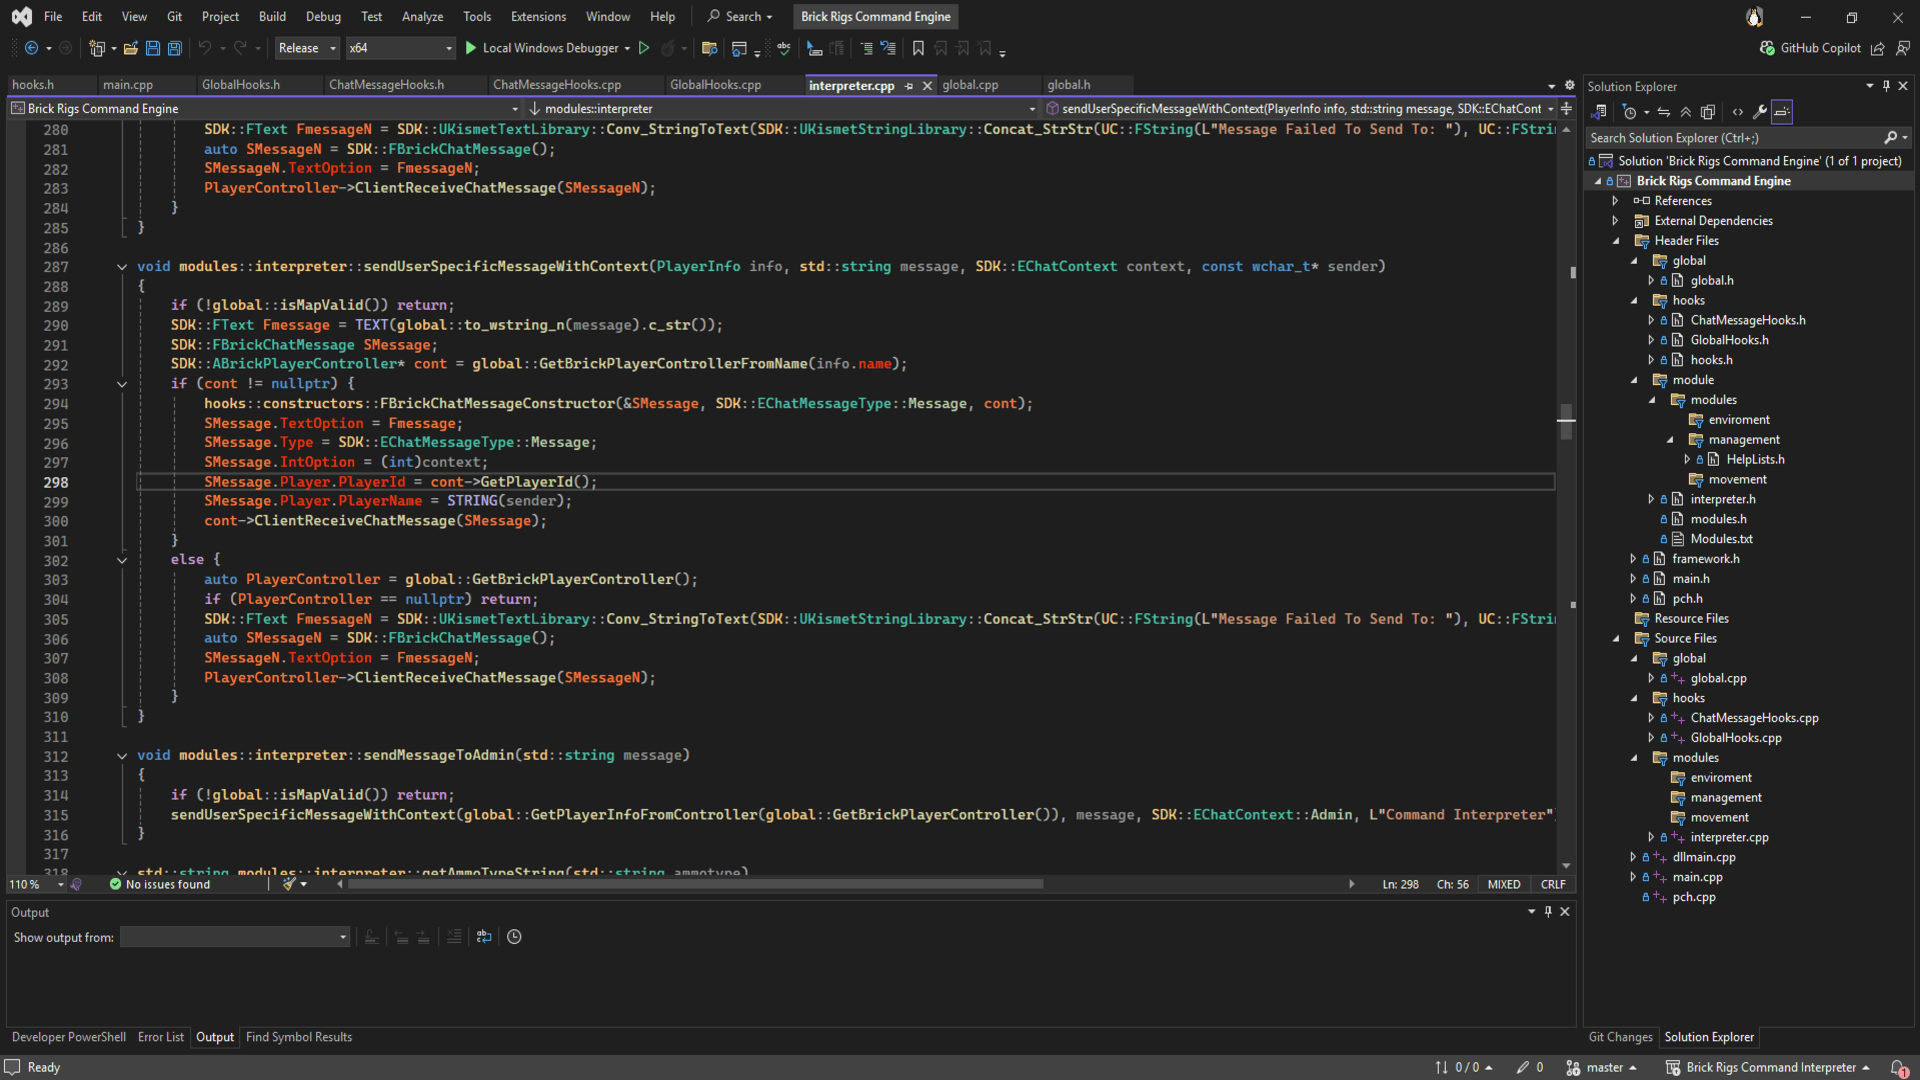Toggle bookmark on current line icon

click(918, 48)
